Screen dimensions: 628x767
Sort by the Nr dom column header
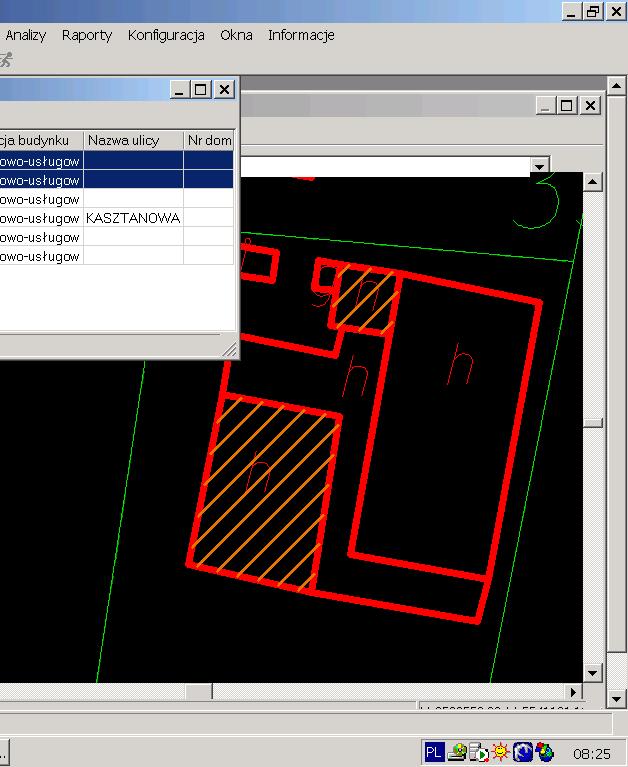[209, 140]
